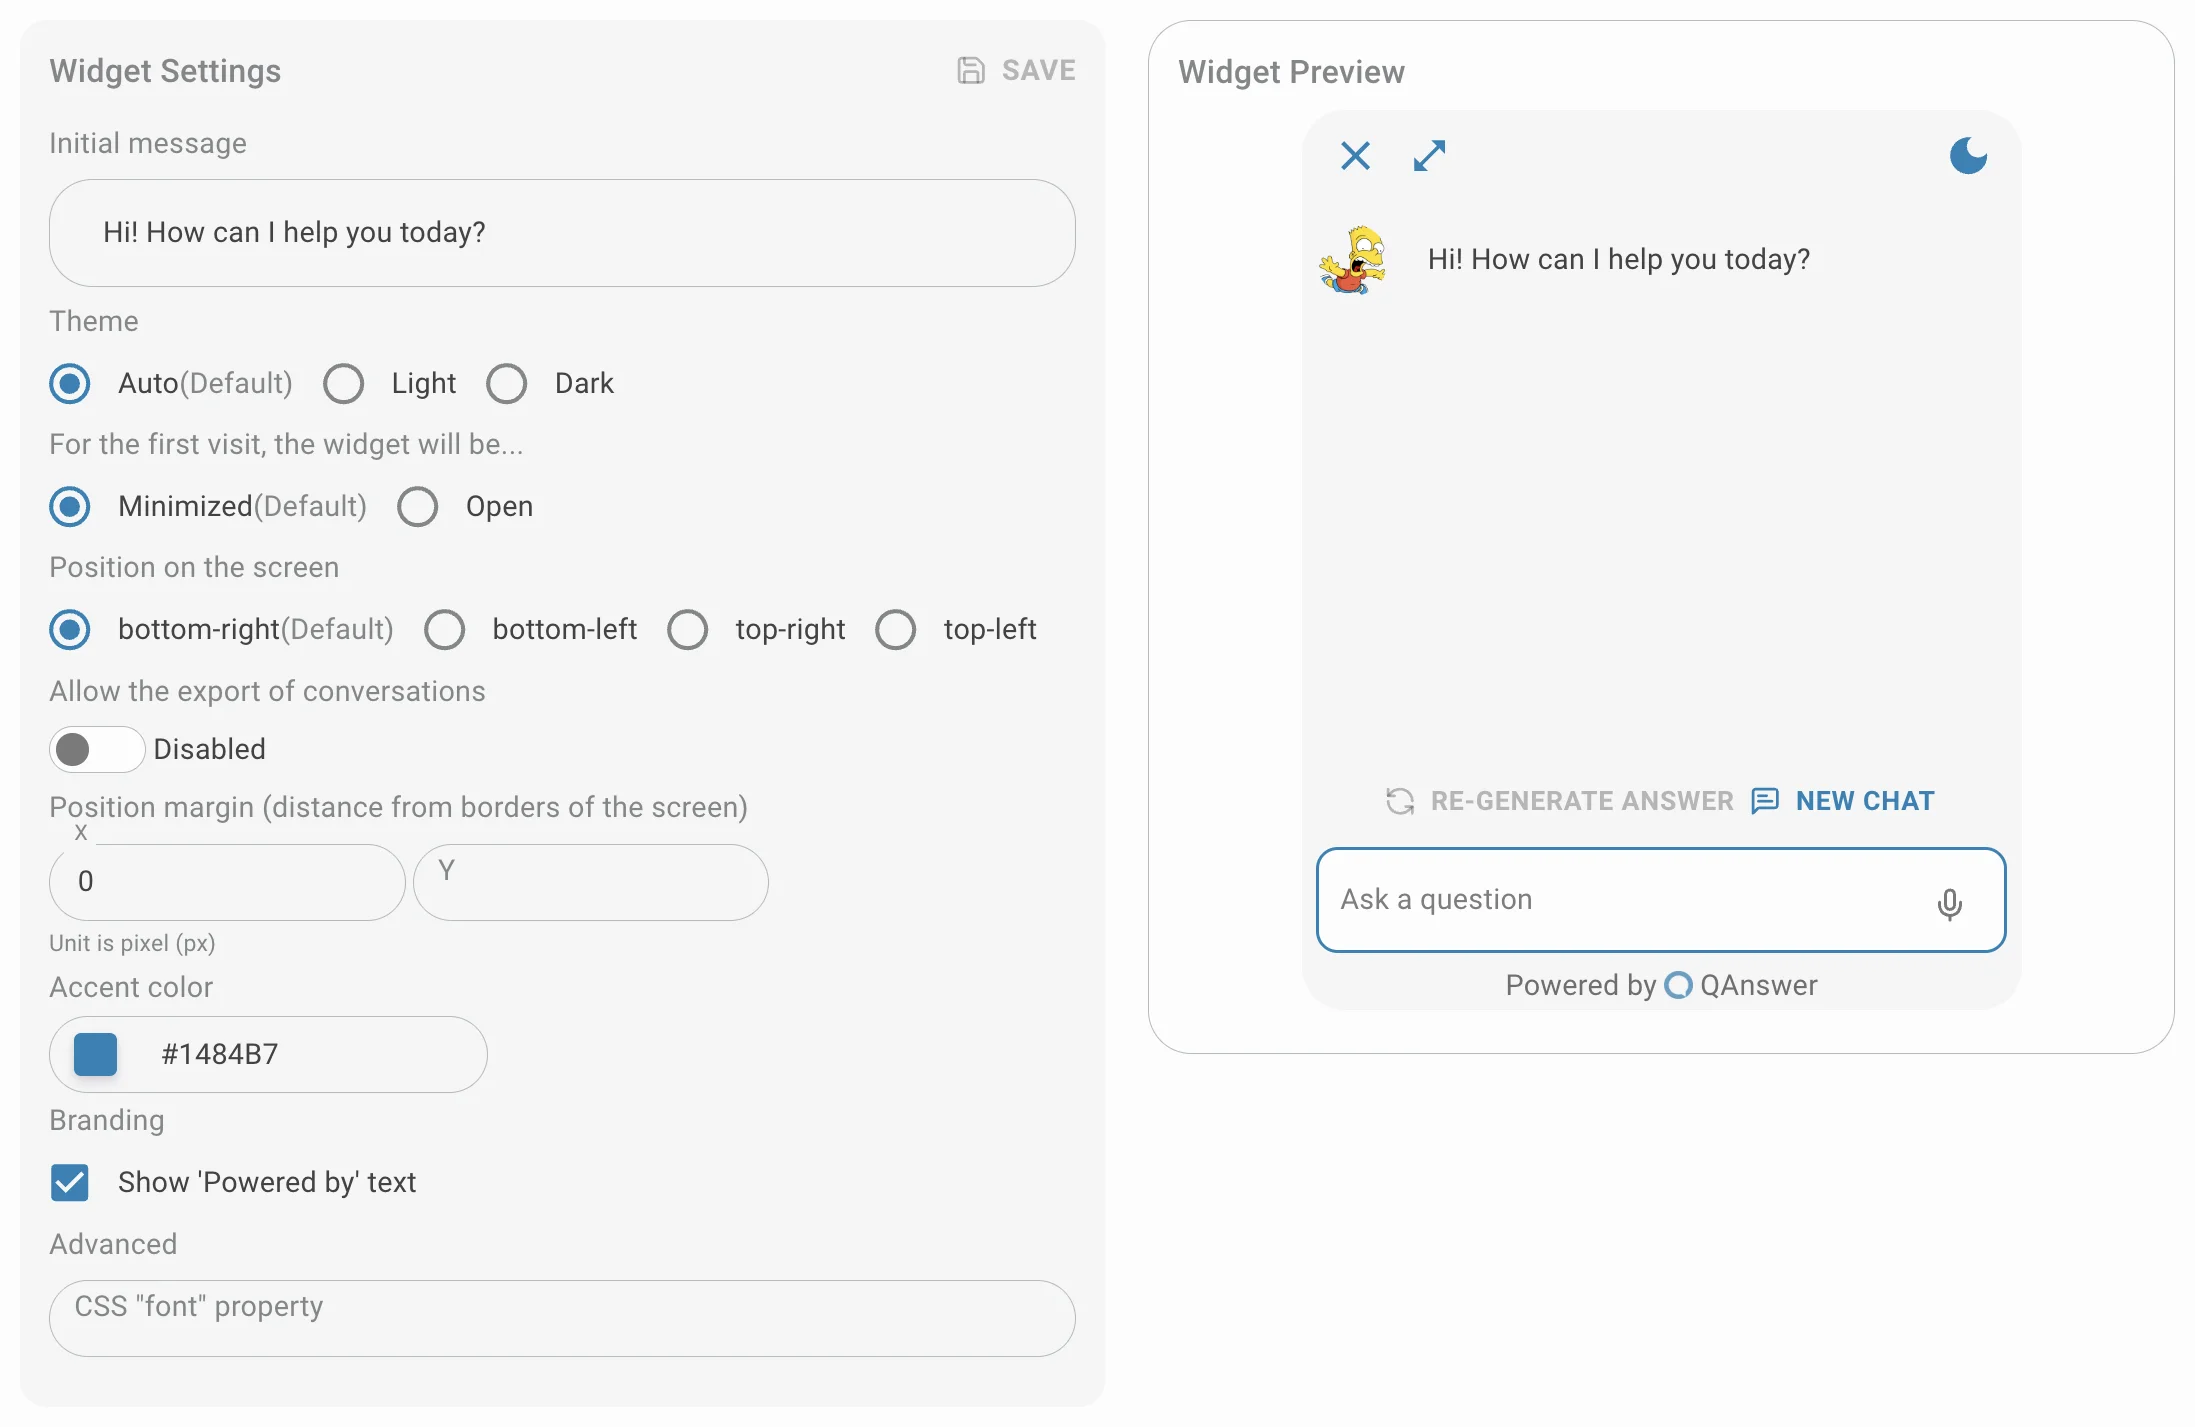Open the accent color swatch picker
The height and width of the screenshot is (1427, 2195).
click(96, 1055)
